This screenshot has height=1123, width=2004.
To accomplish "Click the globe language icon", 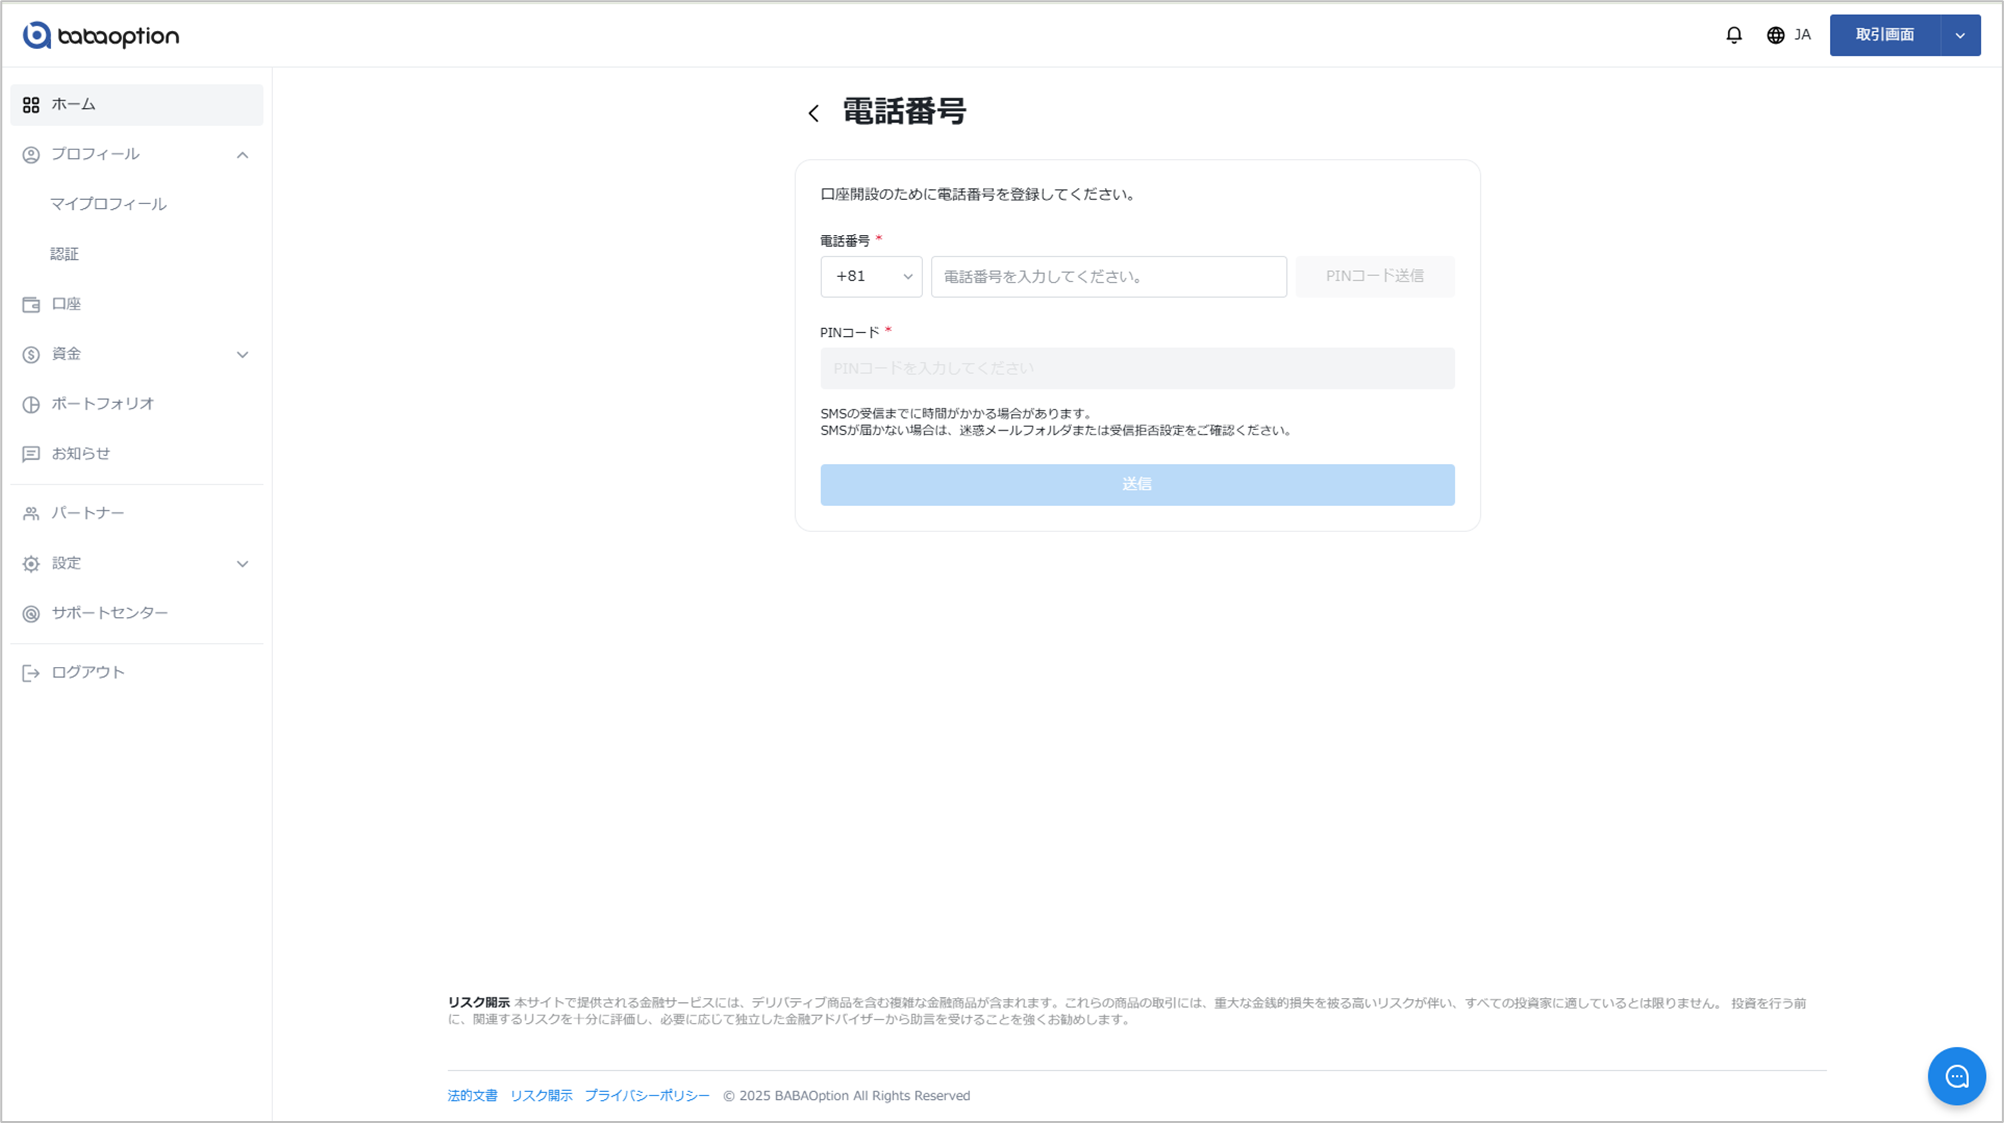I will (1776, 35).
